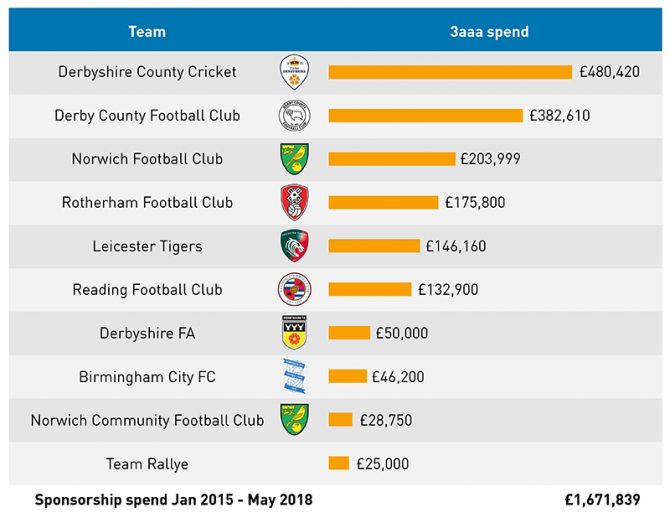The height and width of the screenshot is (528, 670).
Task: Select the £480,420 orange bar
Action: (x=450, y=72)
